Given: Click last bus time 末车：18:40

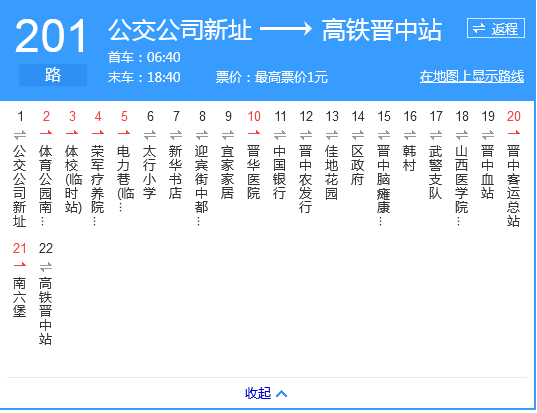Looking at the screenshot, I should [x=144, y=77].
